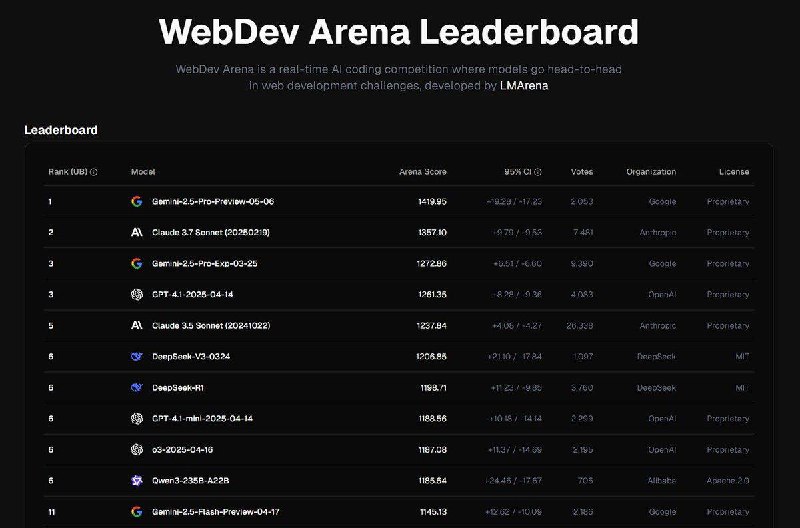Click the Qwen icon beside Qwen3-235B-A22B

(x=136, y=480)
